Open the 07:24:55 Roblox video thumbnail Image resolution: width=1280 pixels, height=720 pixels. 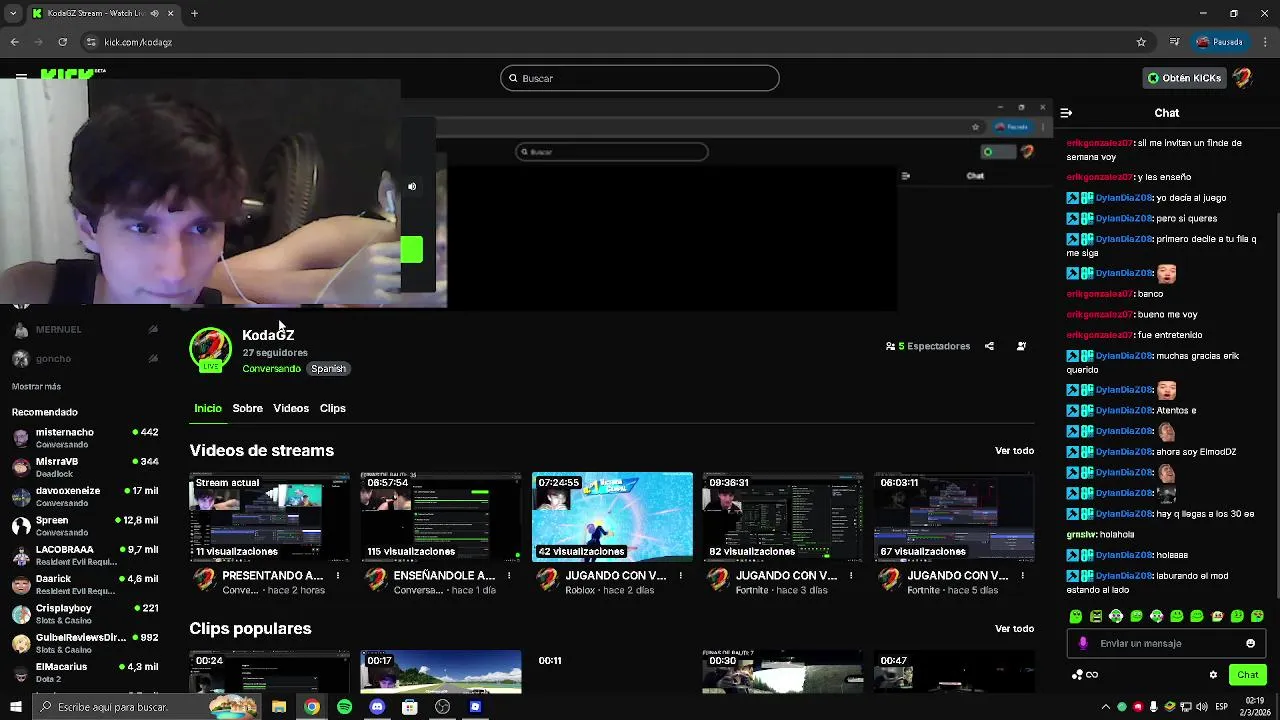612,516
